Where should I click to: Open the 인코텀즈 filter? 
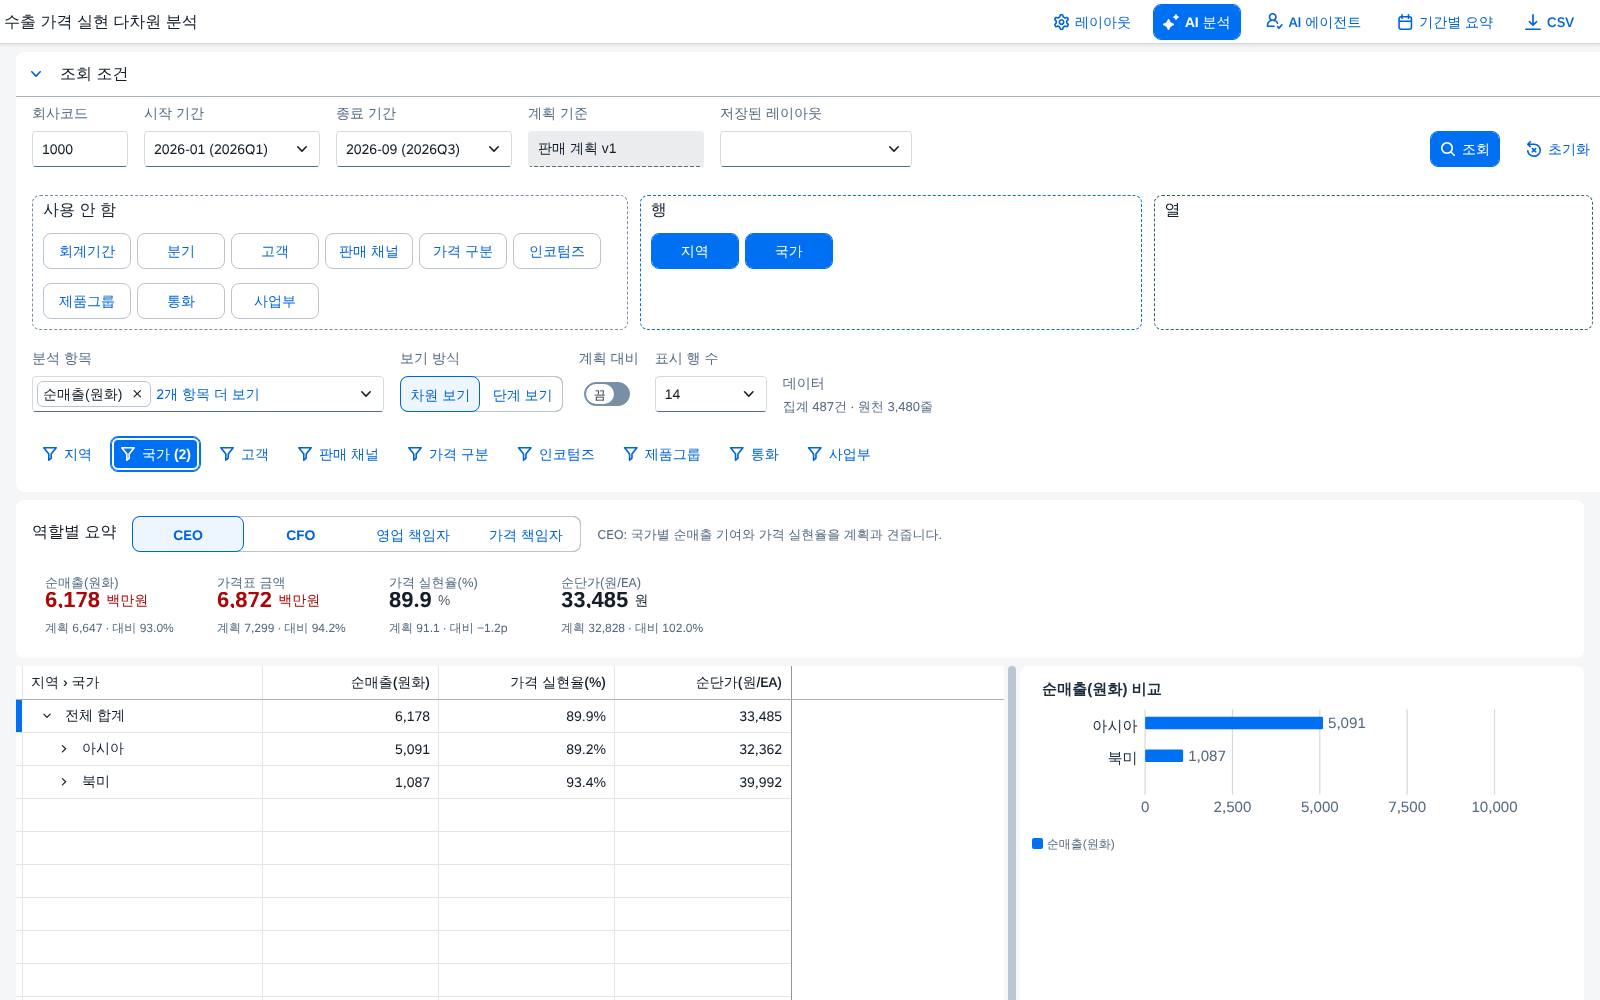click(556, 454)
